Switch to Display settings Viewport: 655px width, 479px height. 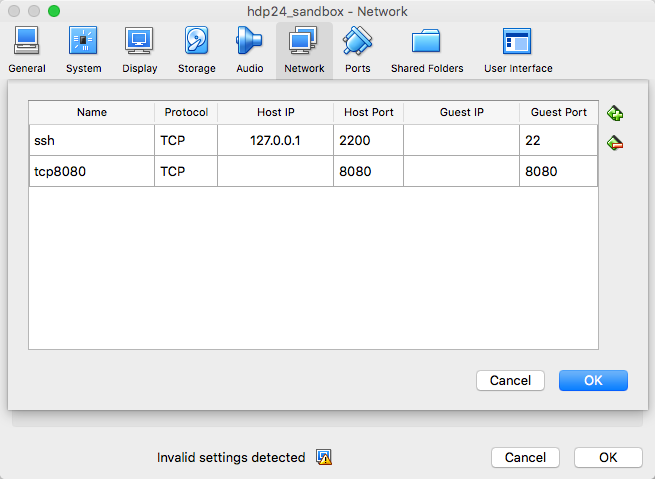point(140,49)
